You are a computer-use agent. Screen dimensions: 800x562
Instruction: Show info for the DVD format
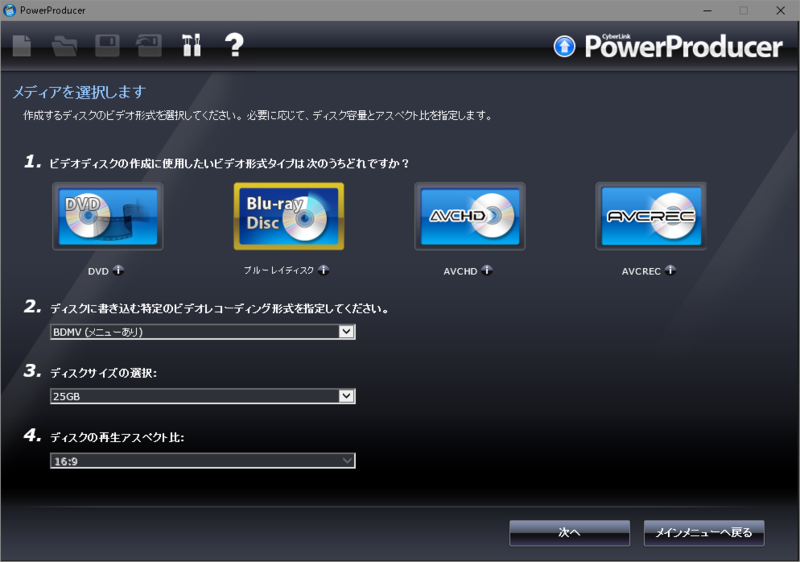click(118, 270)
